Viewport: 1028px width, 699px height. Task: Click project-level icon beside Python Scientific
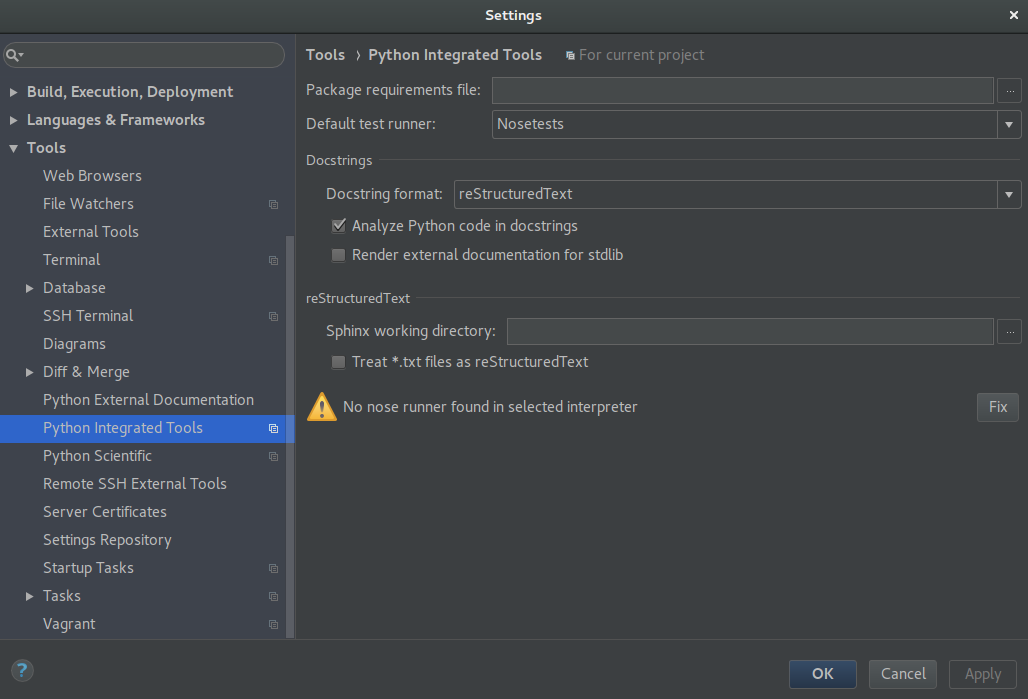273,456
